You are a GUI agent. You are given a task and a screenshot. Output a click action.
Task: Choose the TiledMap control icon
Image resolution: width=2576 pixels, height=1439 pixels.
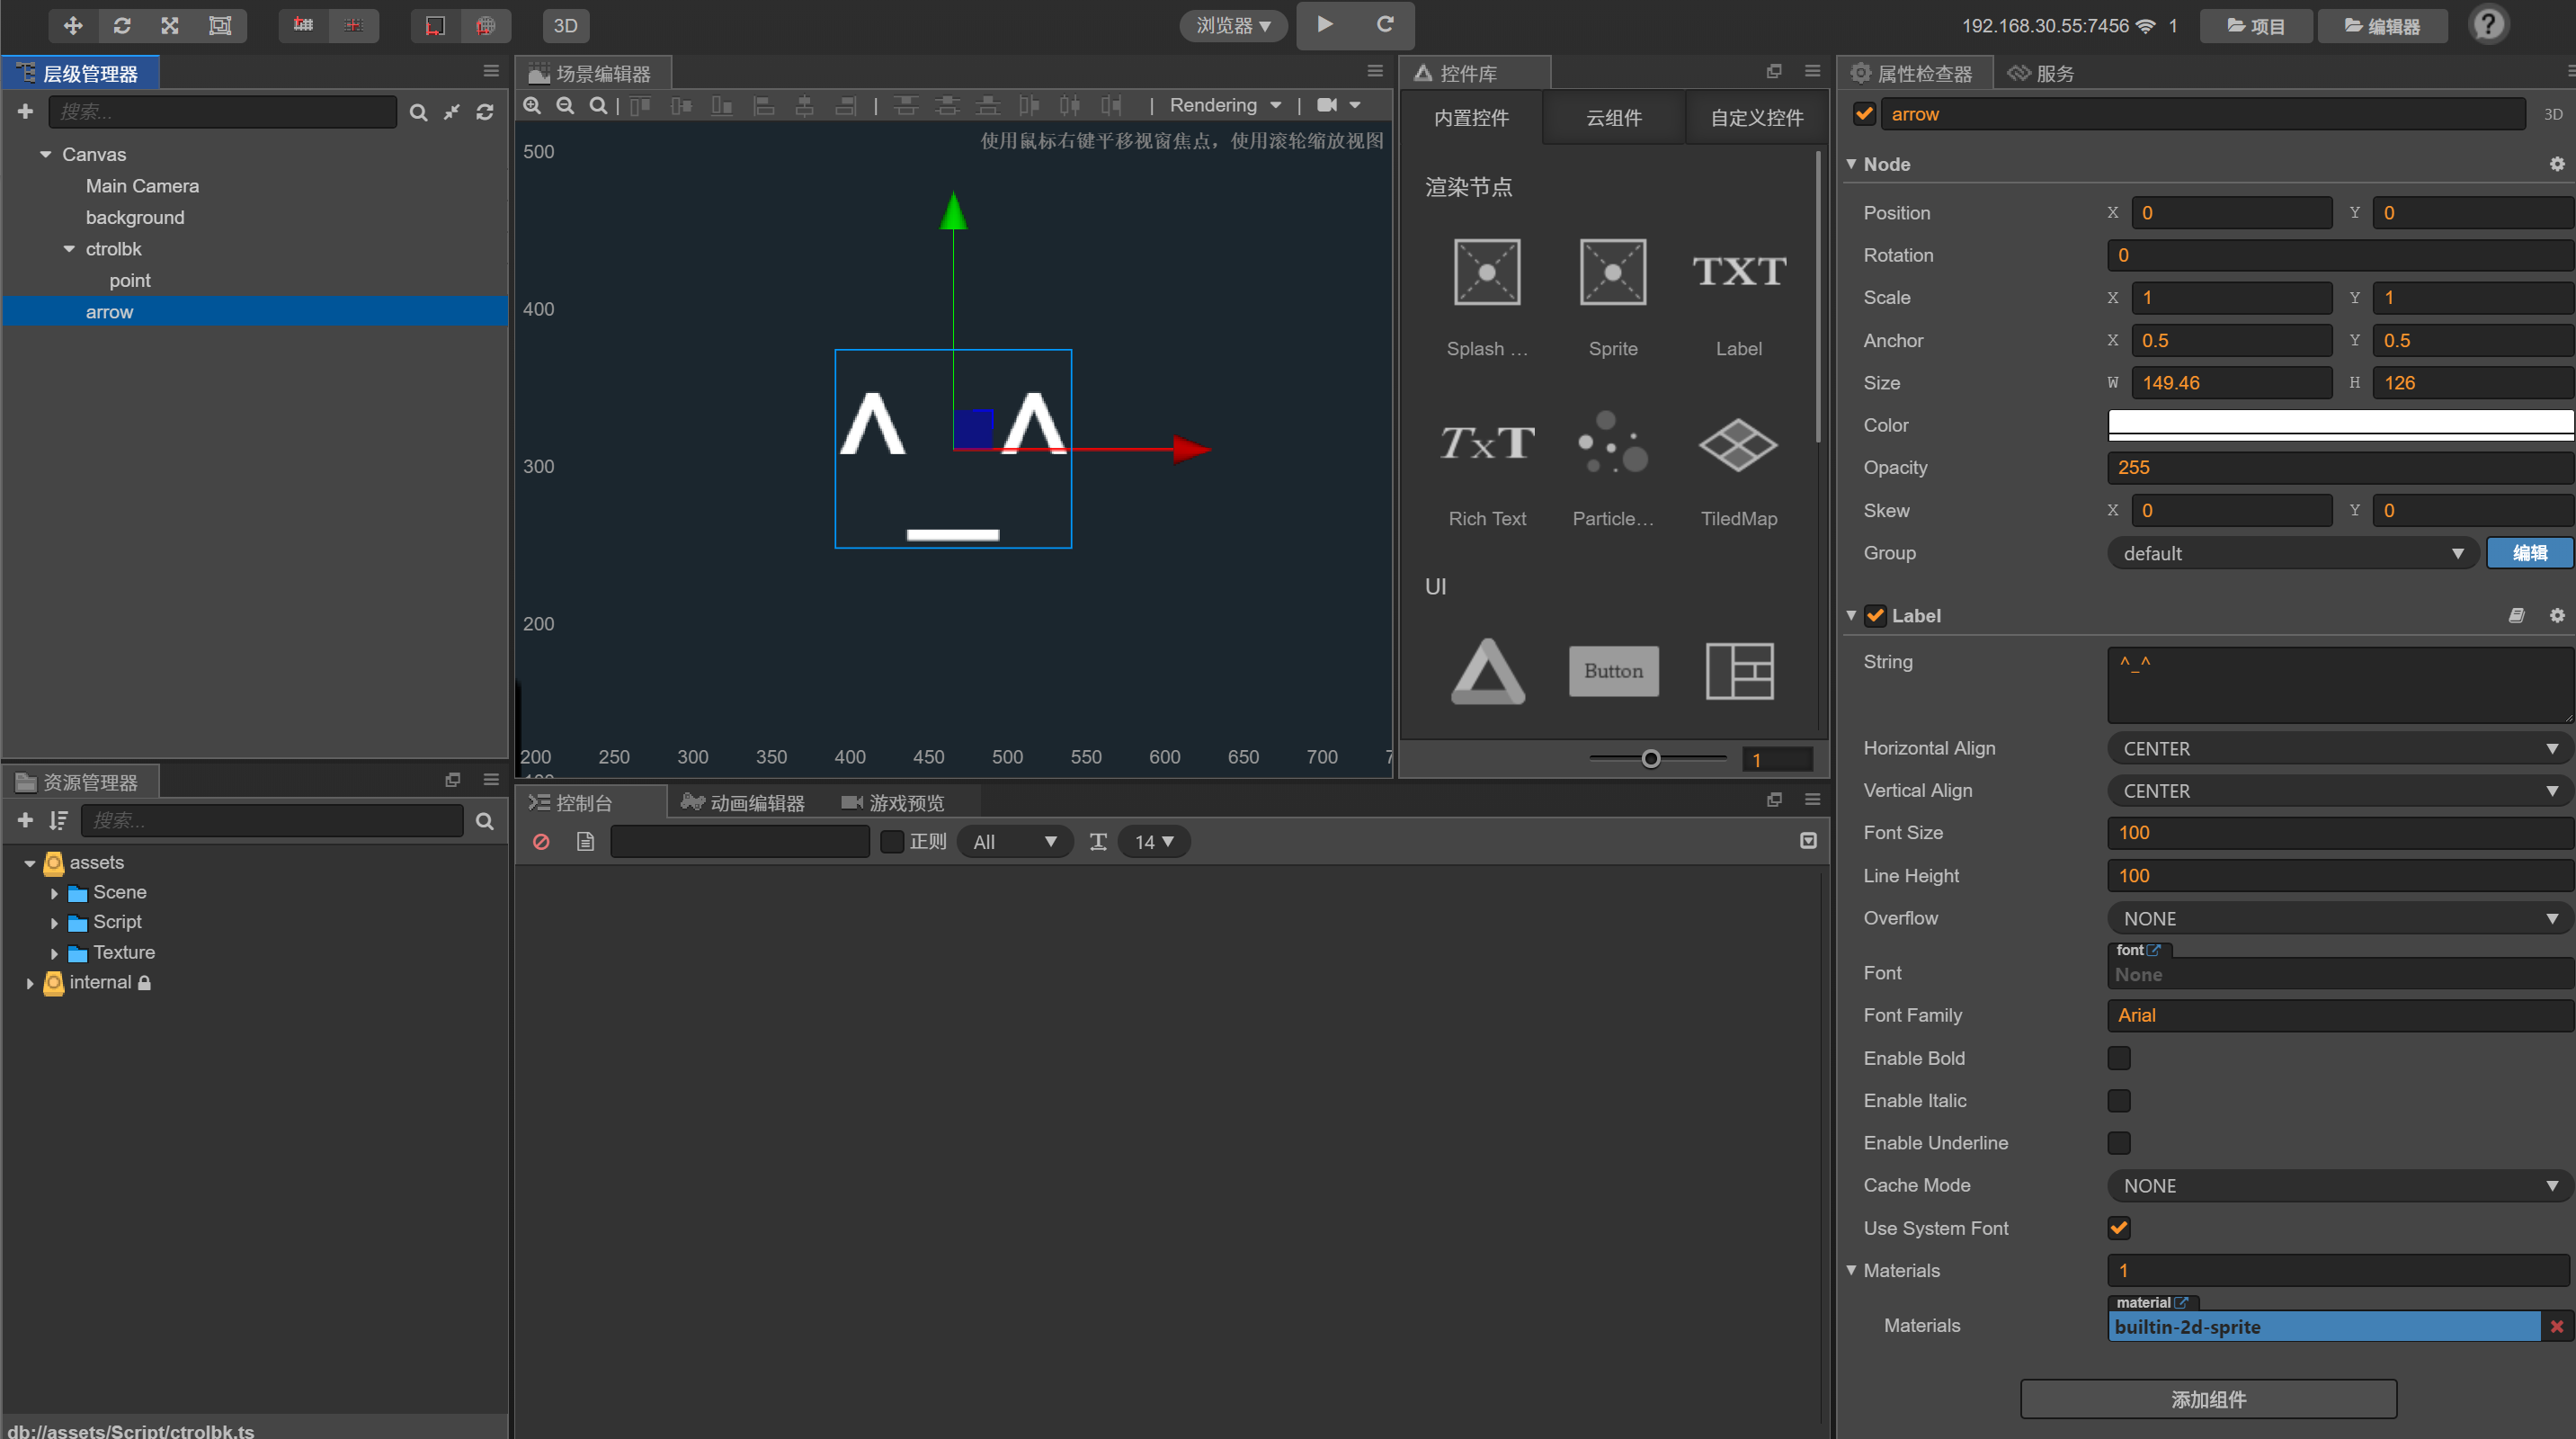1738,445
